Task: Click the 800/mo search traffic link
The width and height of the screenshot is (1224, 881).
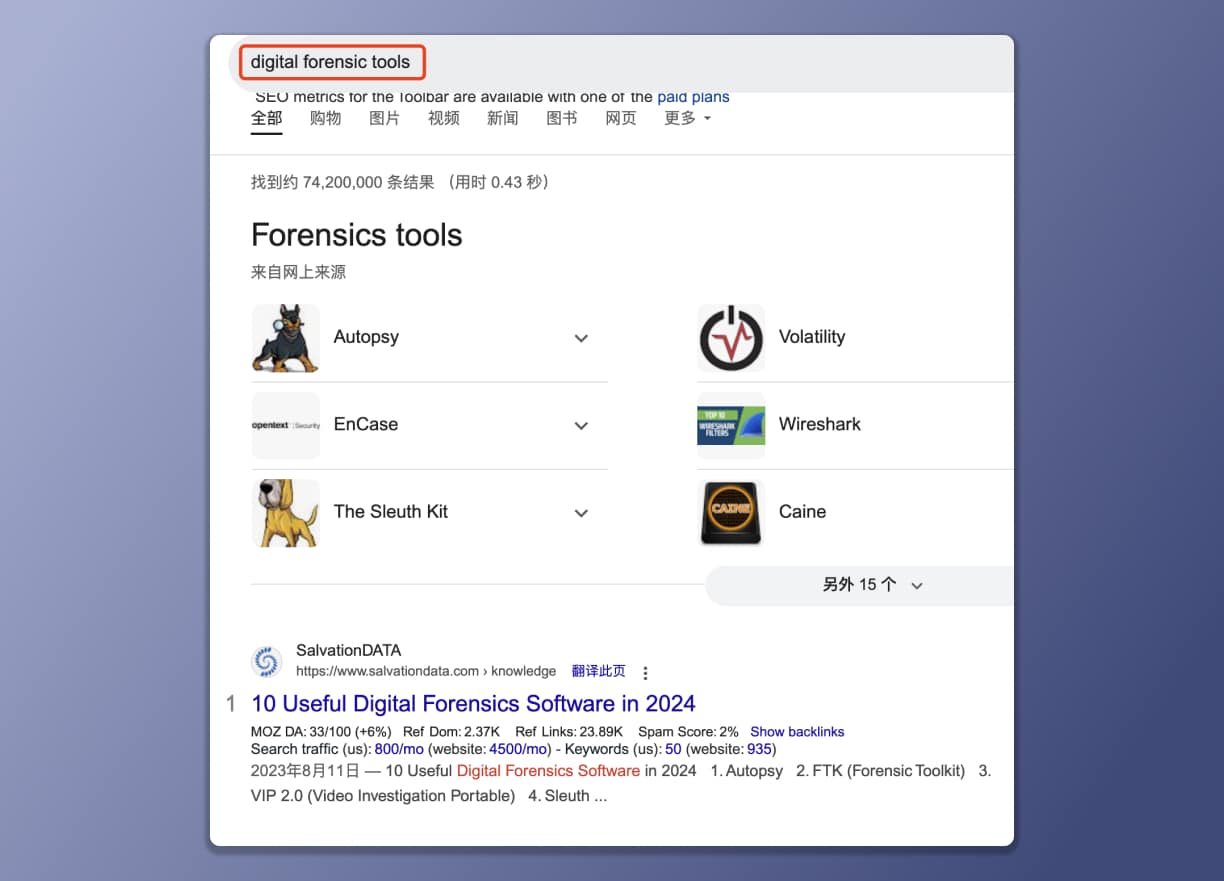Action: [400, 749]
